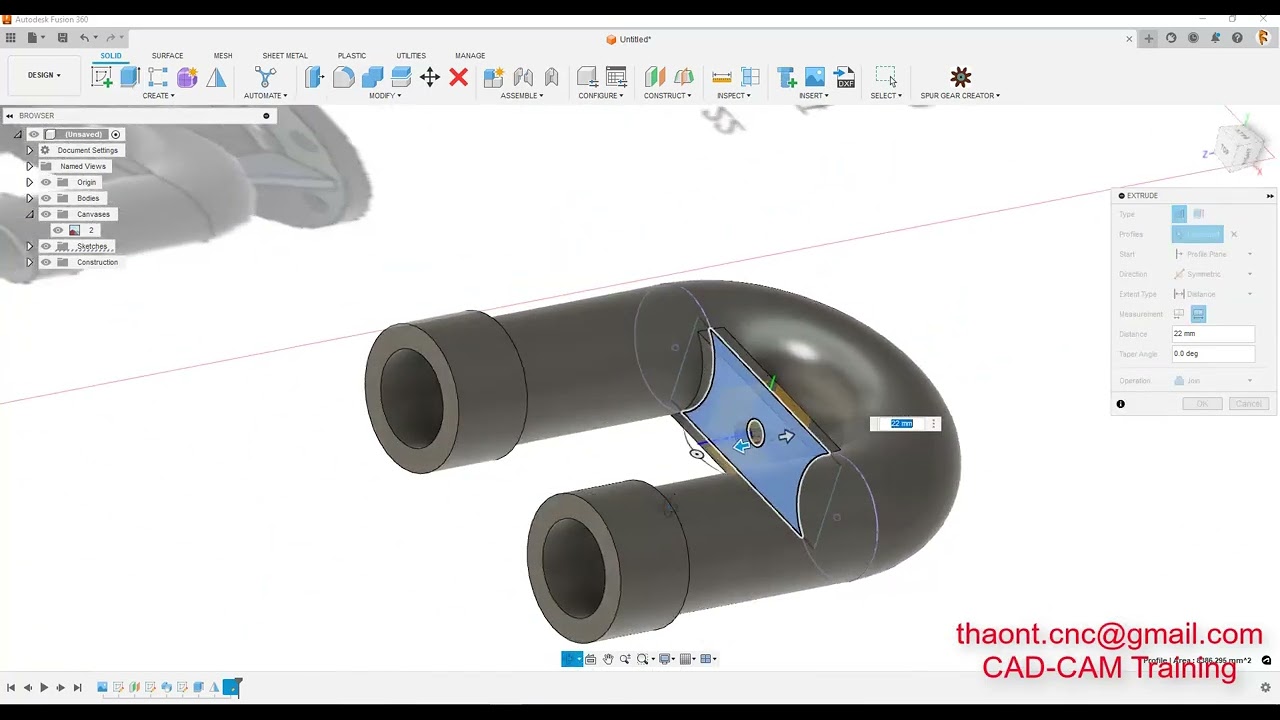Click the Insert McMaster-Carr Component icon
Screen dimensions: 1280x720
pos(787,77)
